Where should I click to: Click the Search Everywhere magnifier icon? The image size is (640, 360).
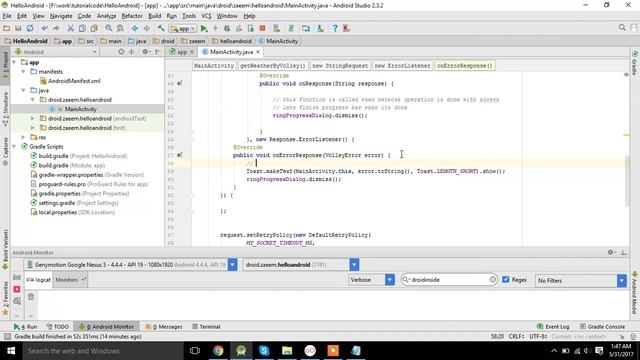(x=622, y=27)
